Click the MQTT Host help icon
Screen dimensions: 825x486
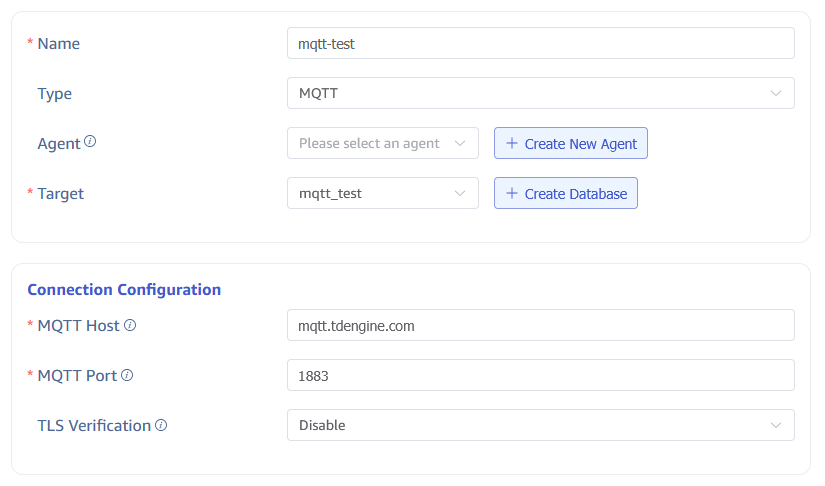tap(130, 325)
